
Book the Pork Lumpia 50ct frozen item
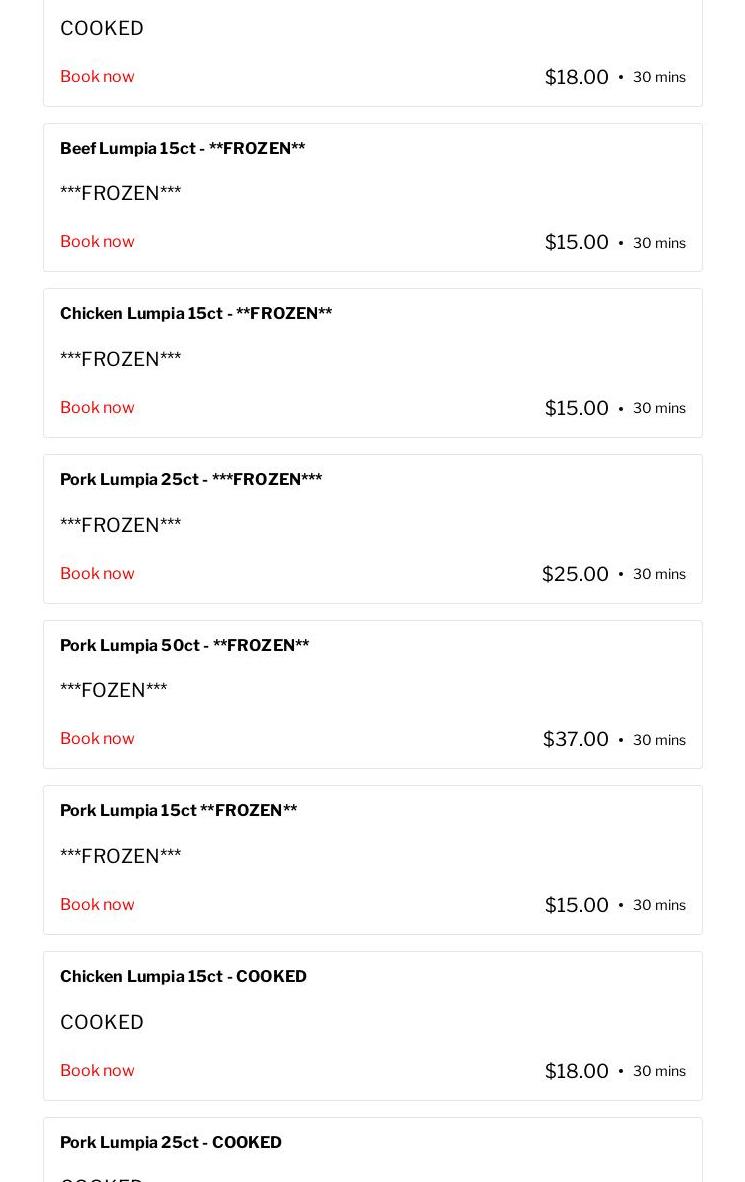(x=97, y=739)
